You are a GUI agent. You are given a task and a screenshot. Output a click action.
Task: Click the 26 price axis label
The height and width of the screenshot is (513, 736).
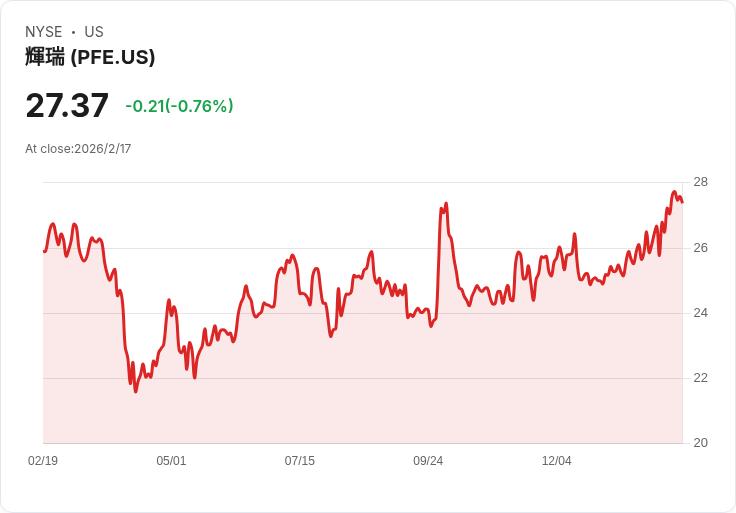click(700, 247)
